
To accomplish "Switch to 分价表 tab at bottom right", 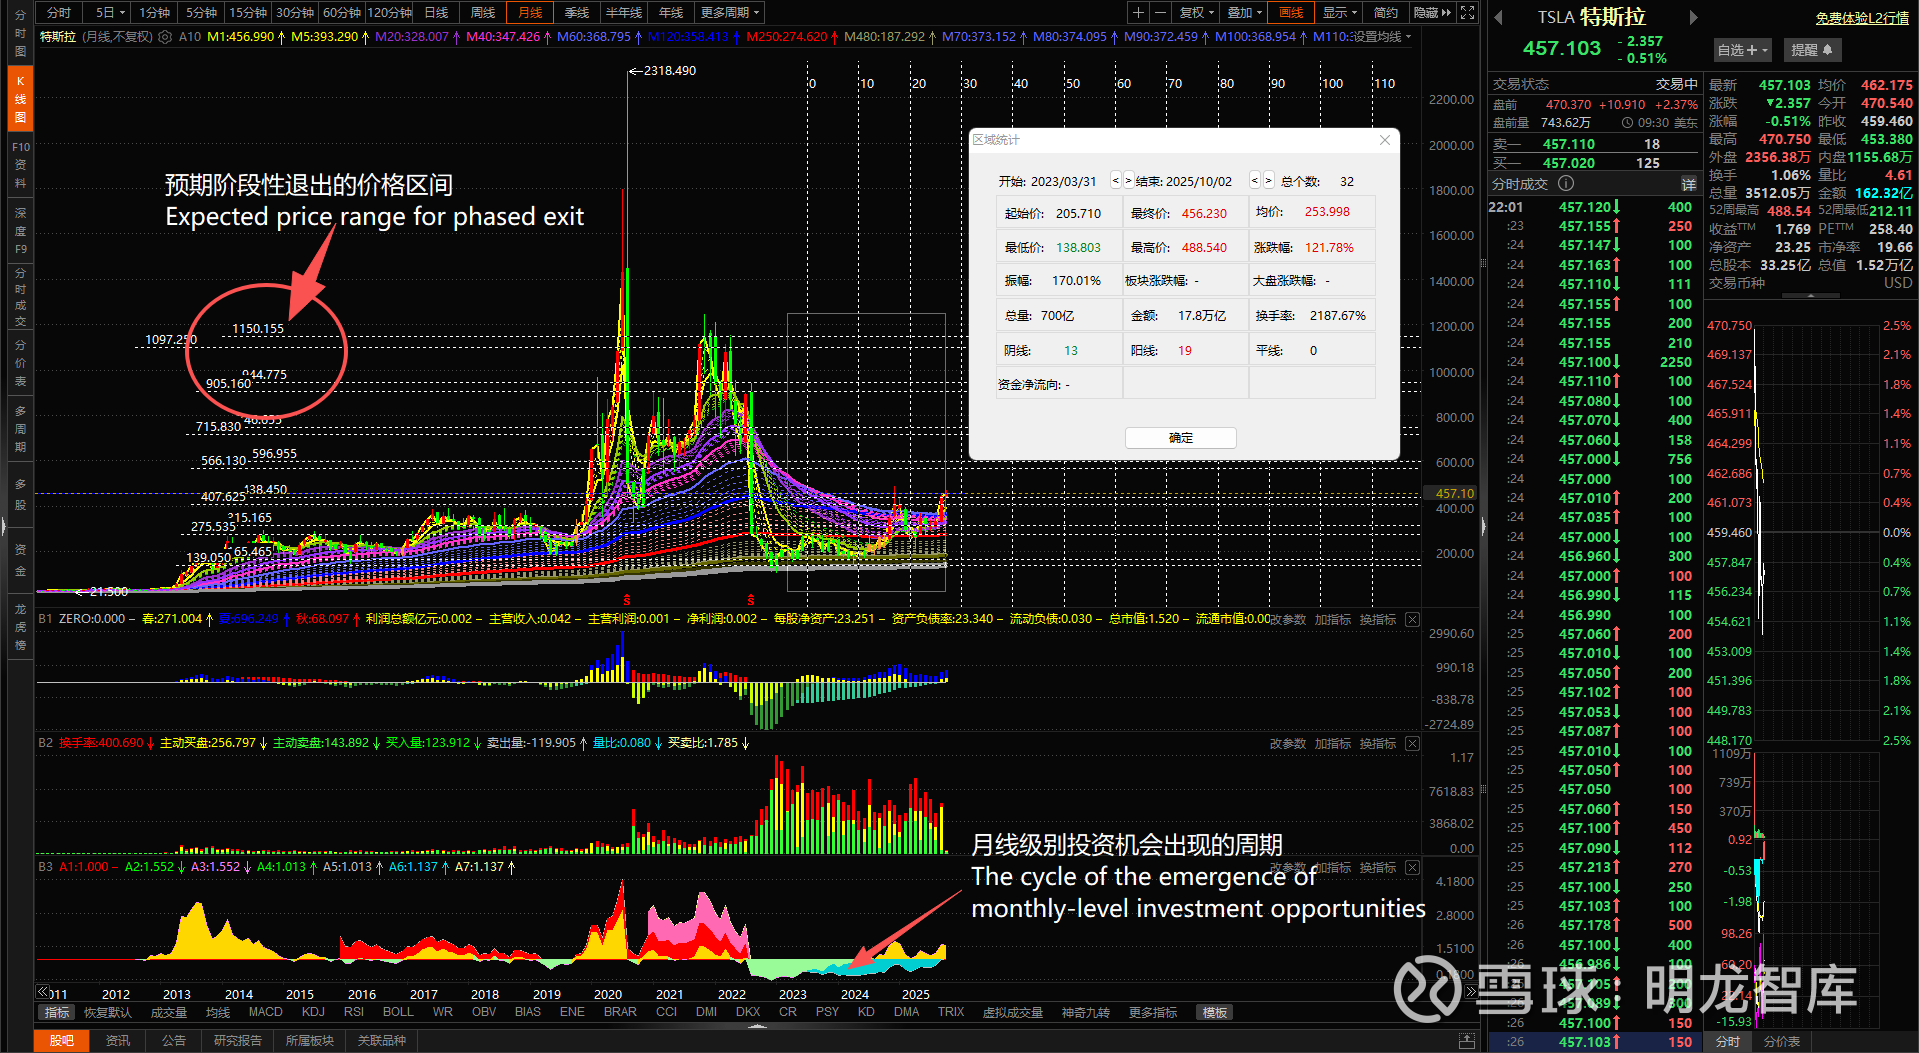I will click(x=1782, y=1042).
